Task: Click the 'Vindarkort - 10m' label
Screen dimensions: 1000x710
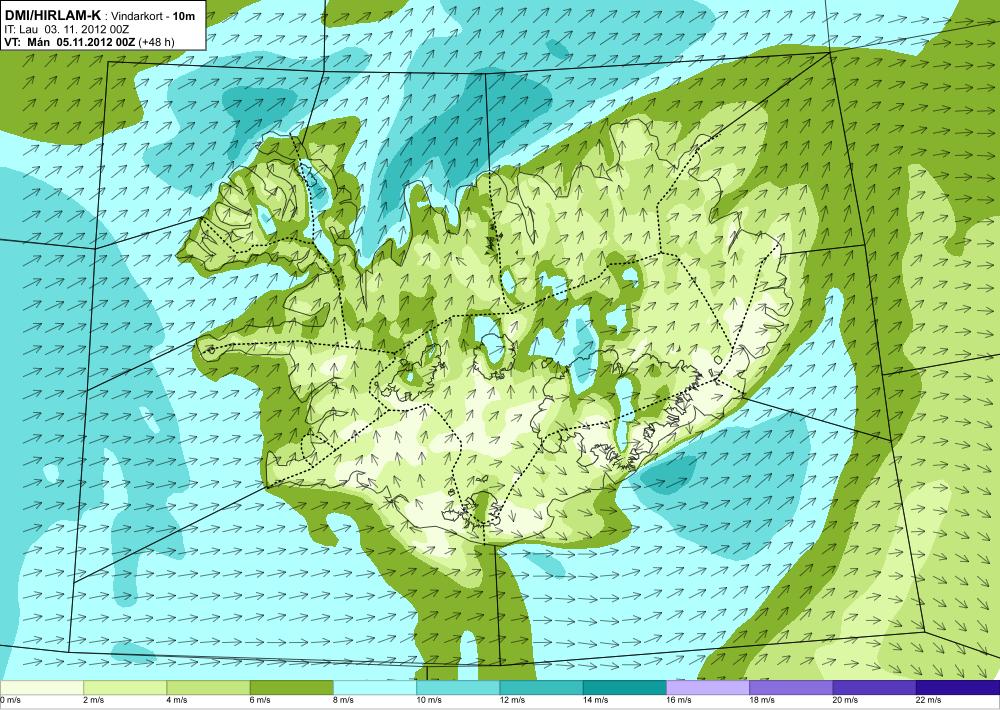Action: tap(153, 17)
